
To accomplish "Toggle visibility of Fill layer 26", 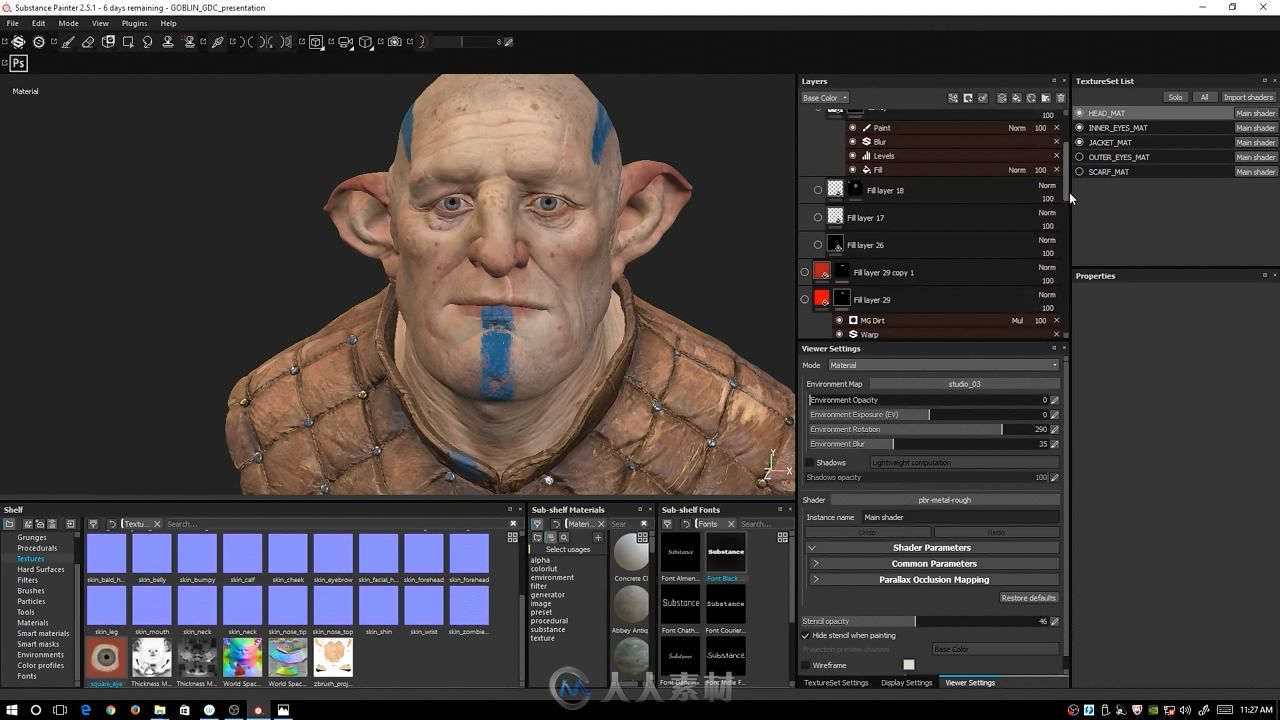I will tap(818, 245).
